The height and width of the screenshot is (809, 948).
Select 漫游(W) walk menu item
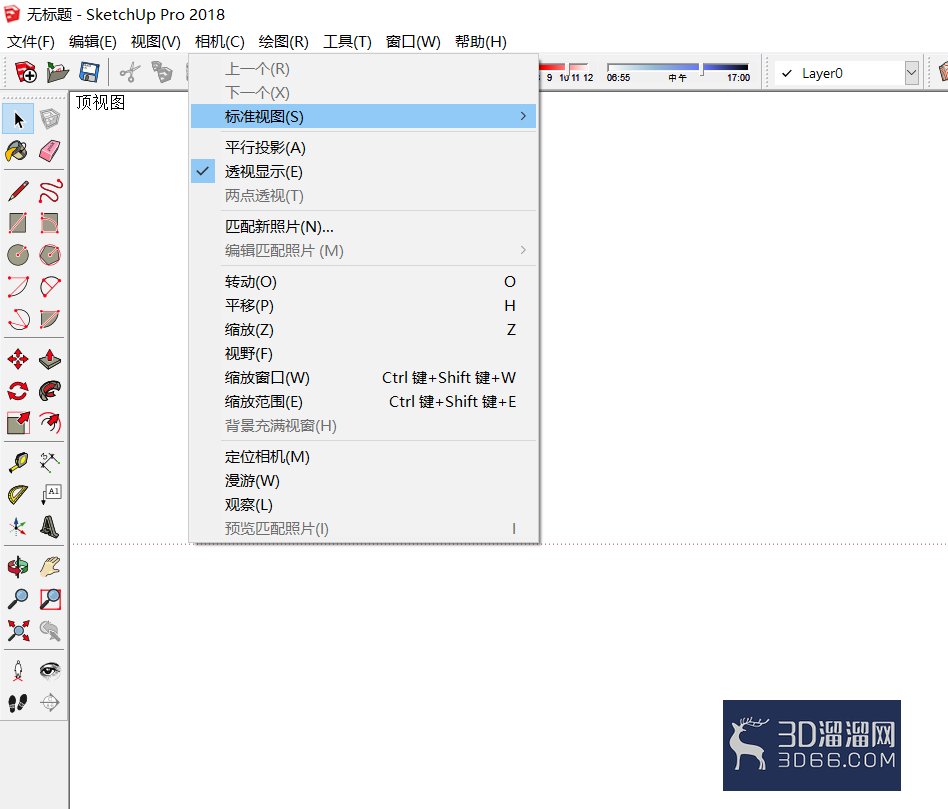pos(363,481)
